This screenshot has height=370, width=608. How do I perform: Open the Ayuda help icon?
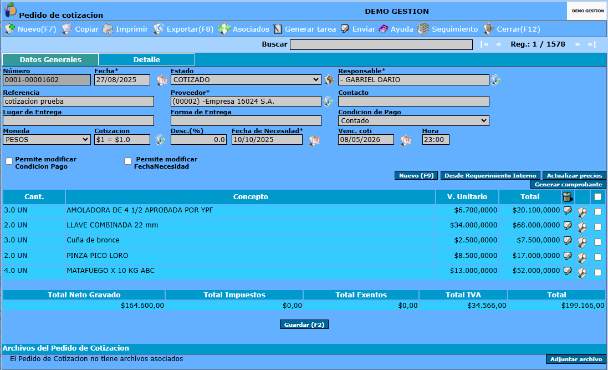pos(383,29)
